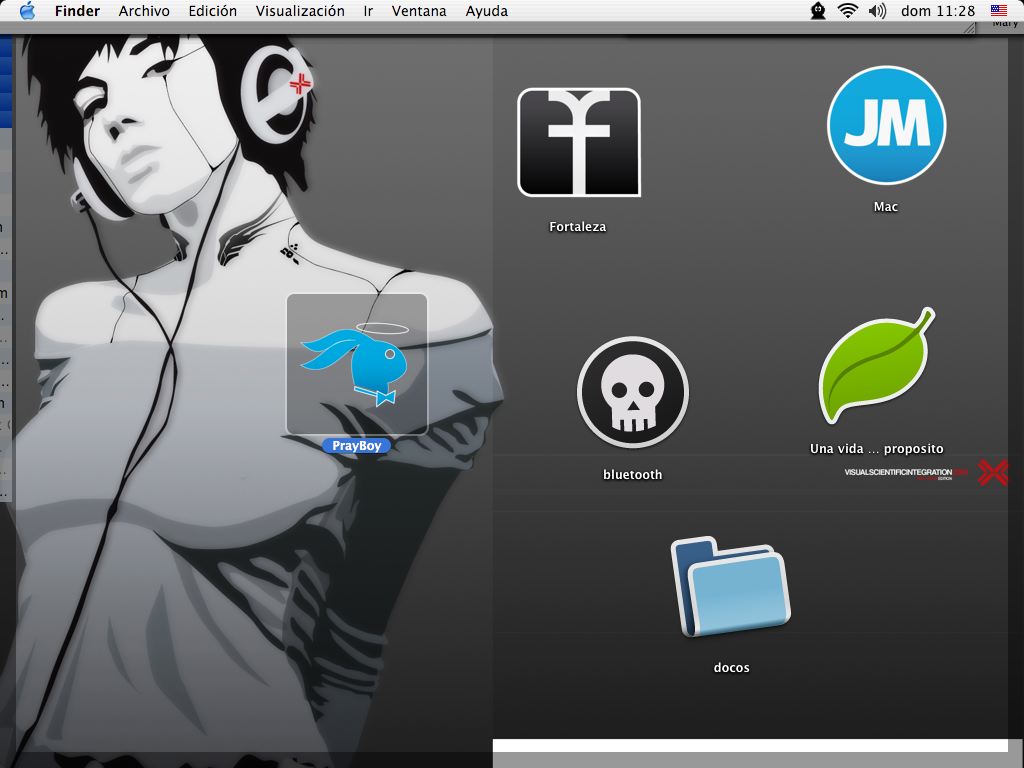
Task: Select the blue JM Mac drive icon
Action: tap(886, 125)
